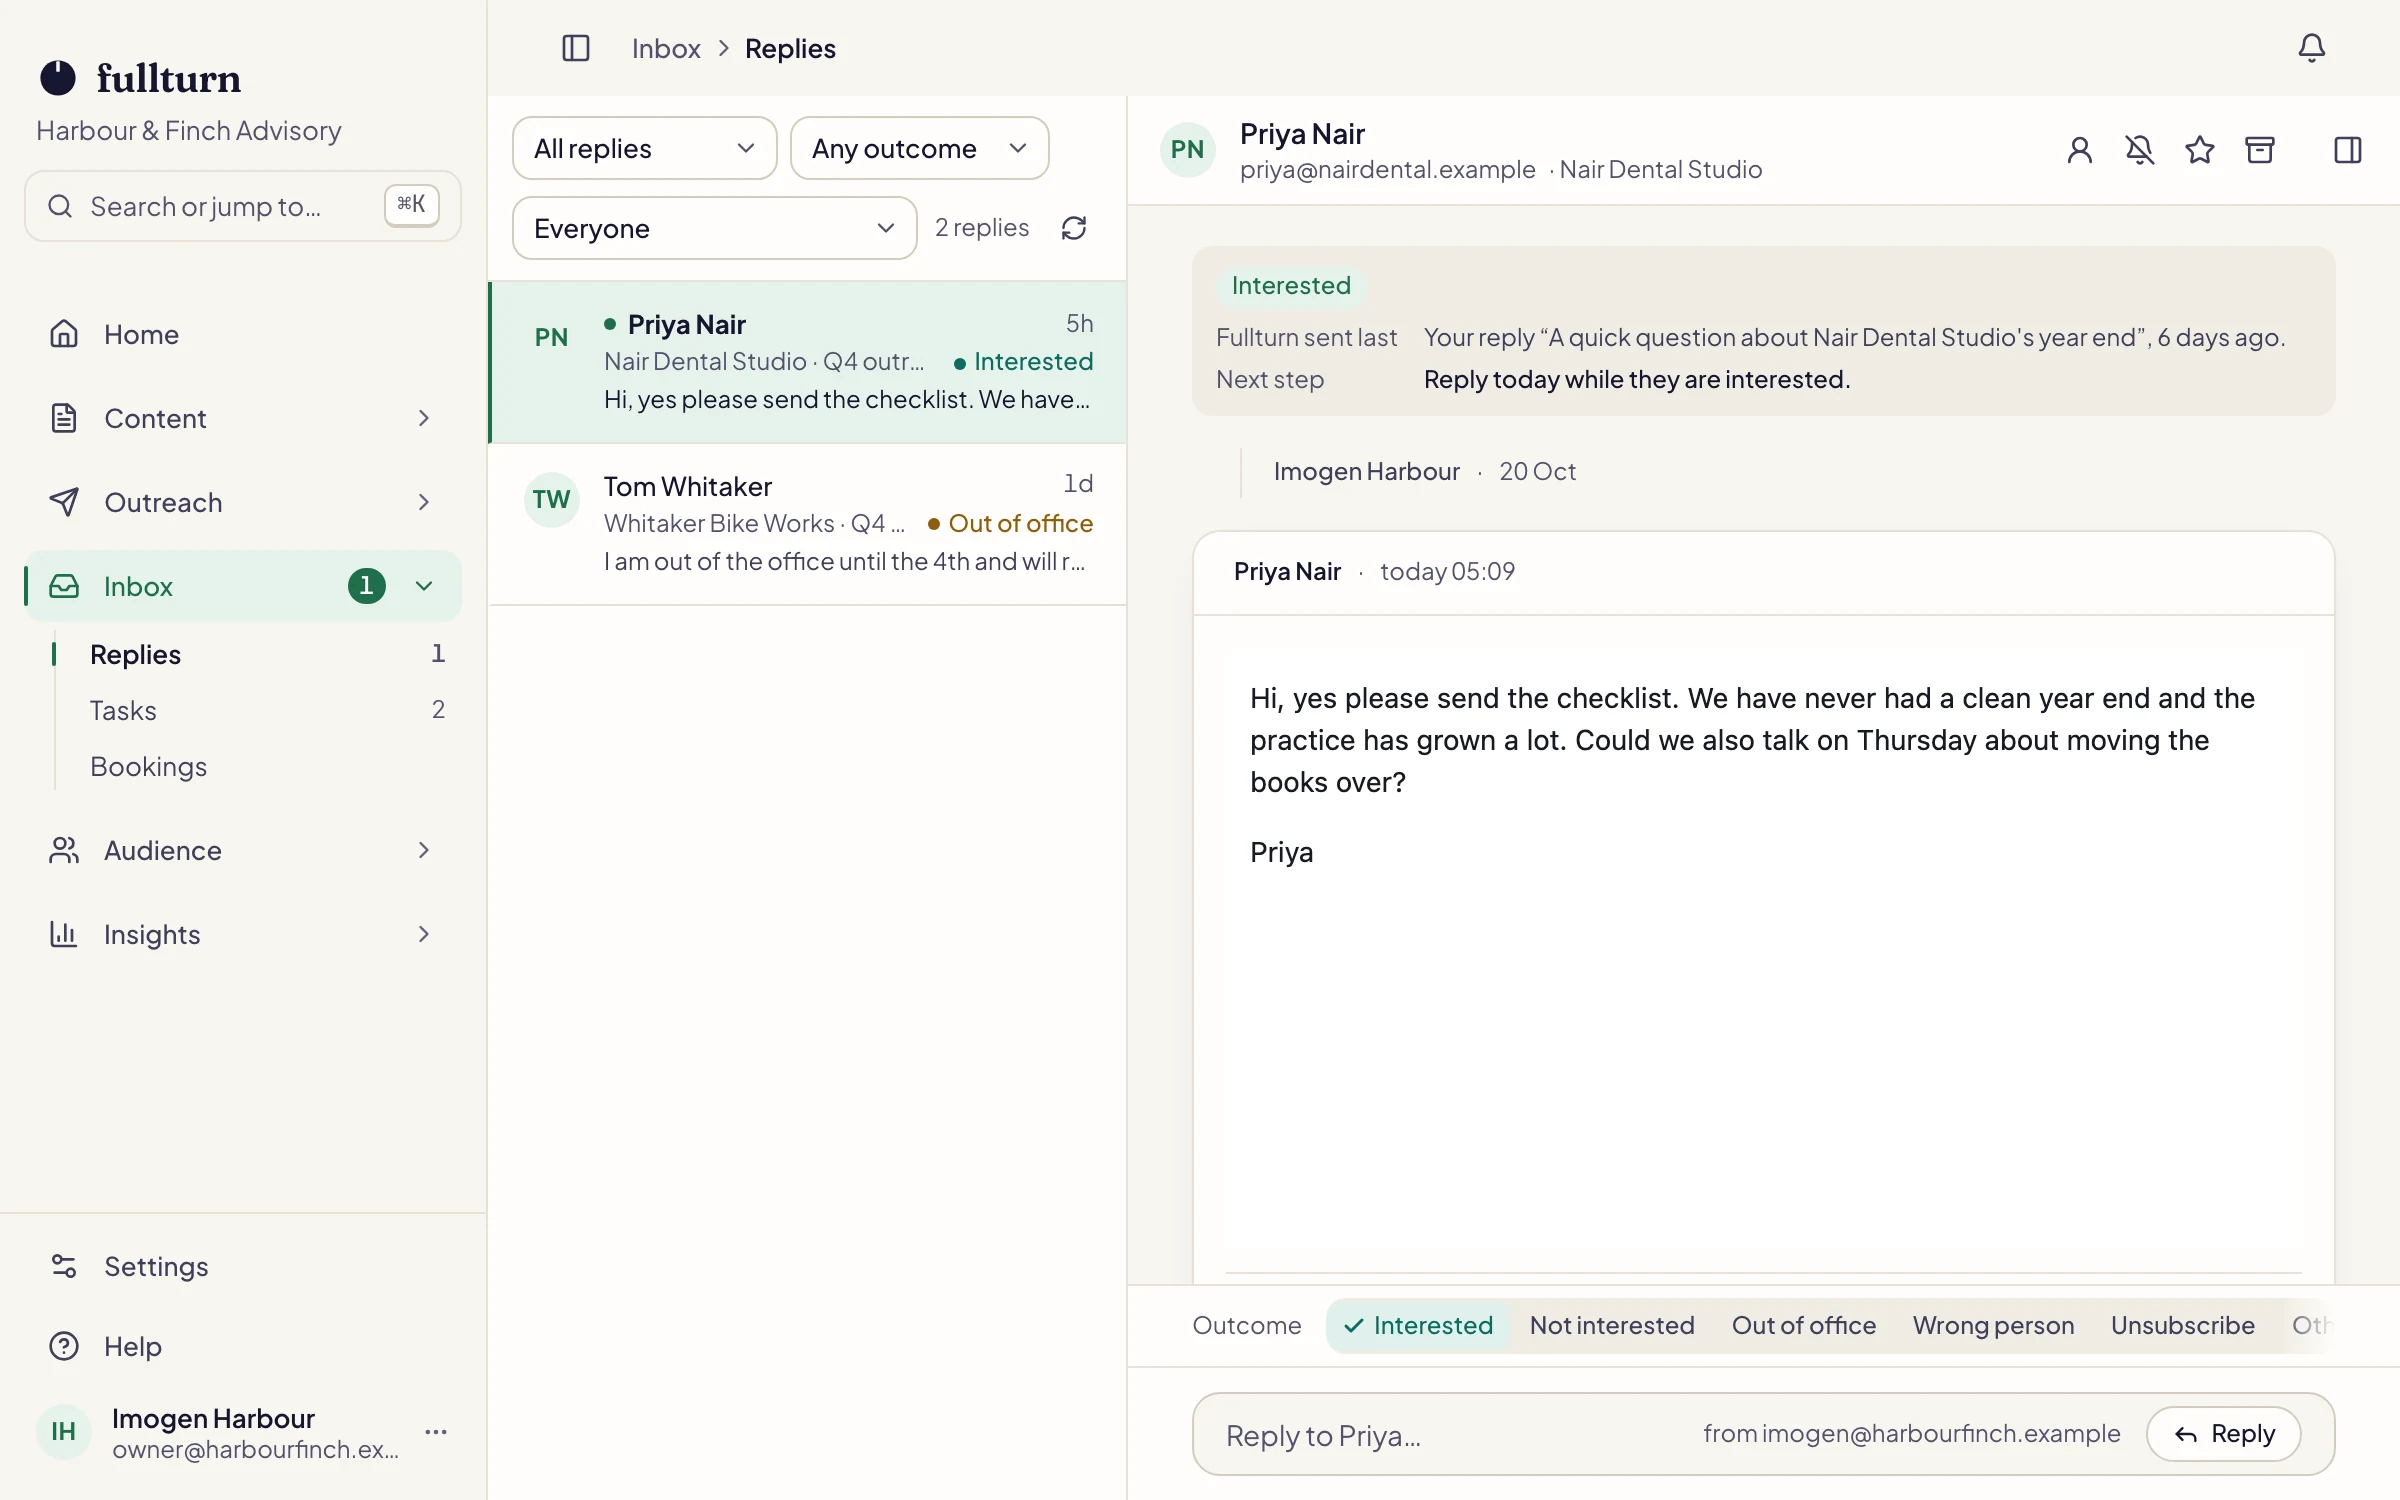Viewport: 2400px width, 1500px height.
Task: Expand the Outreach section chevron
Action: point(424,502)
